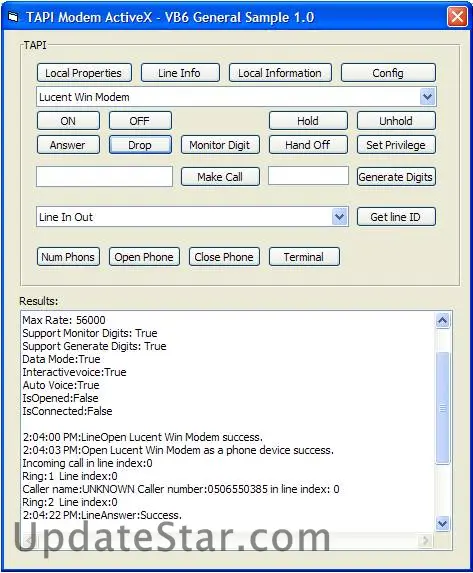
Task: Open the Terminal
Action: 304,257
